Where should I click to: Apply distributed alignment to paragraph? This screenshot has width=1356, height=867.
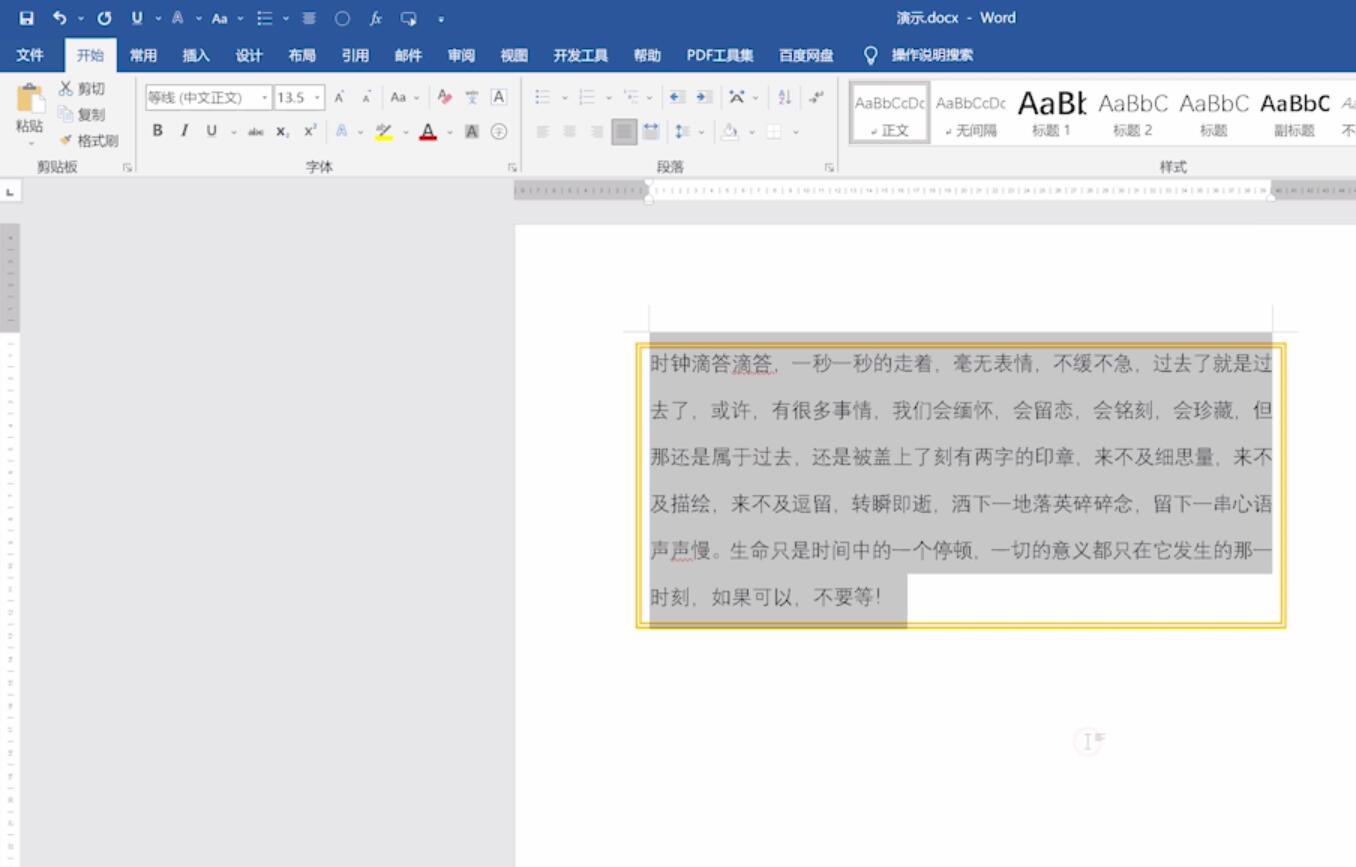[x=651, y=131]
